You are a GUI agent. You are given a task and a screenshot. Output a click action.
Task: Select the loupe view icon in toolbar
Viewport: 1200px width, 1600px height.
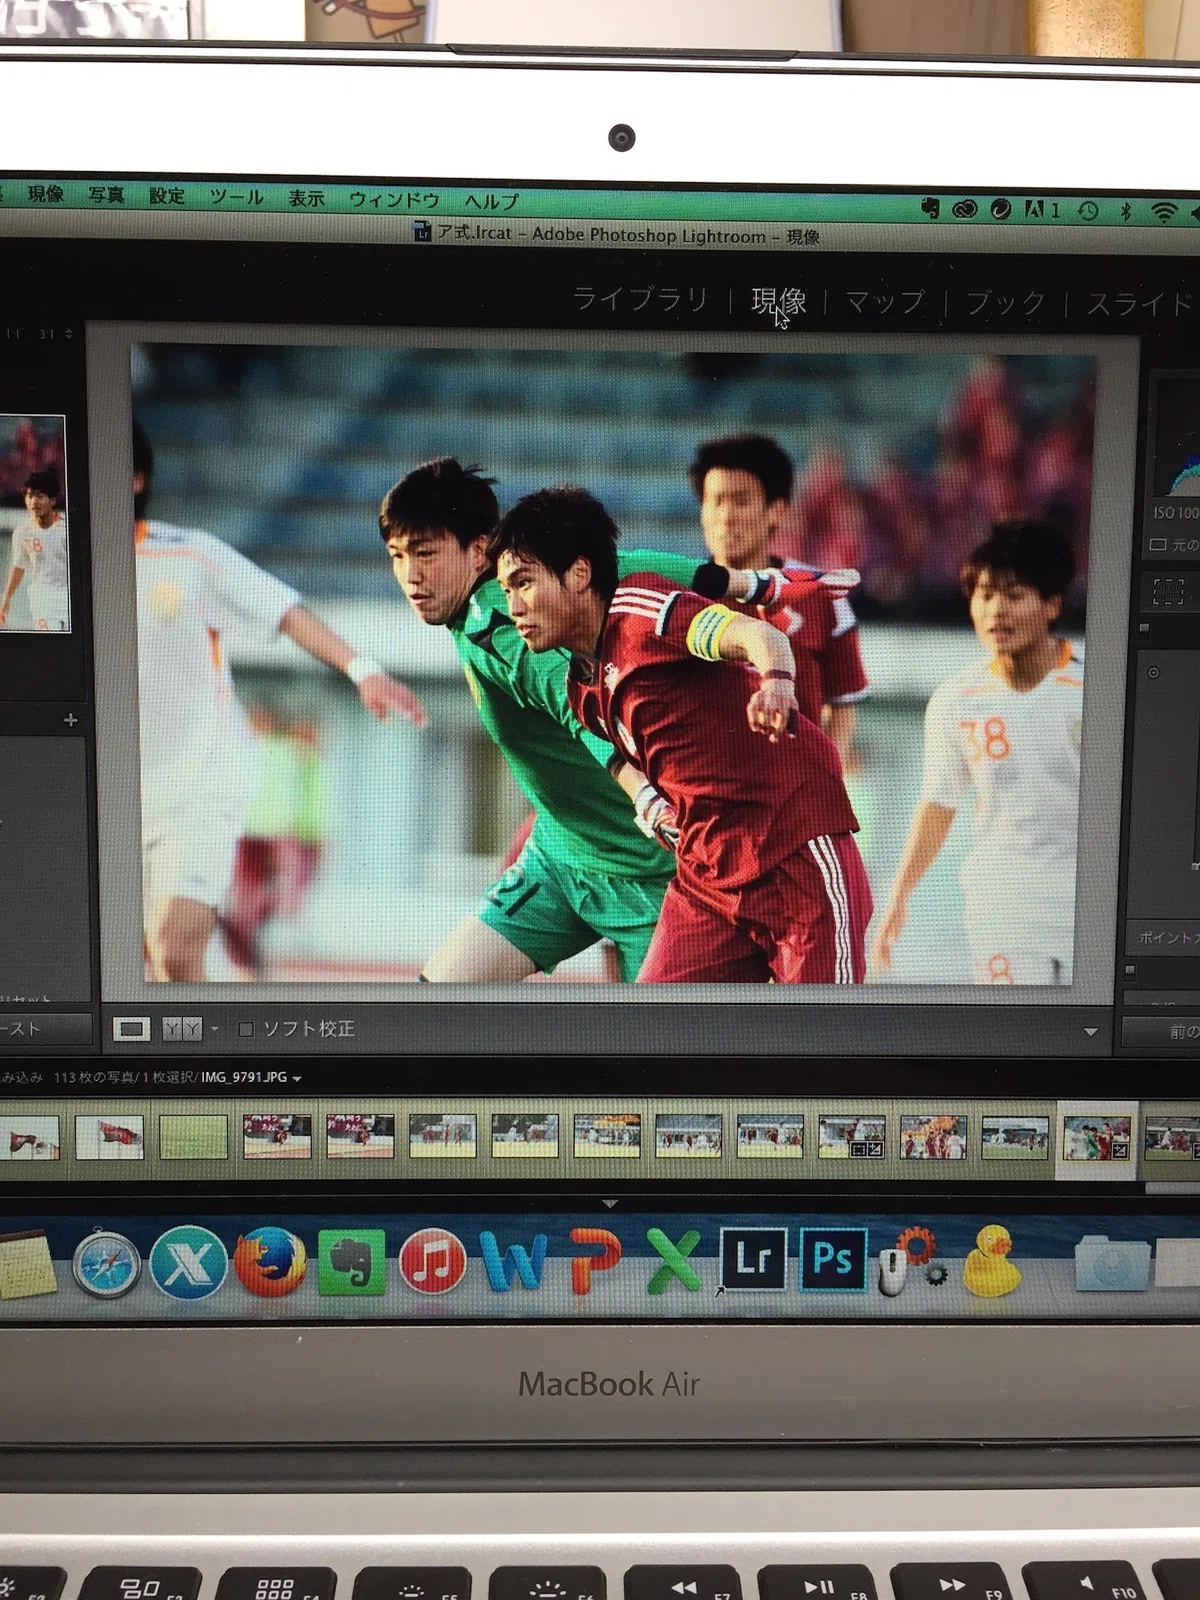point(131,1028)
